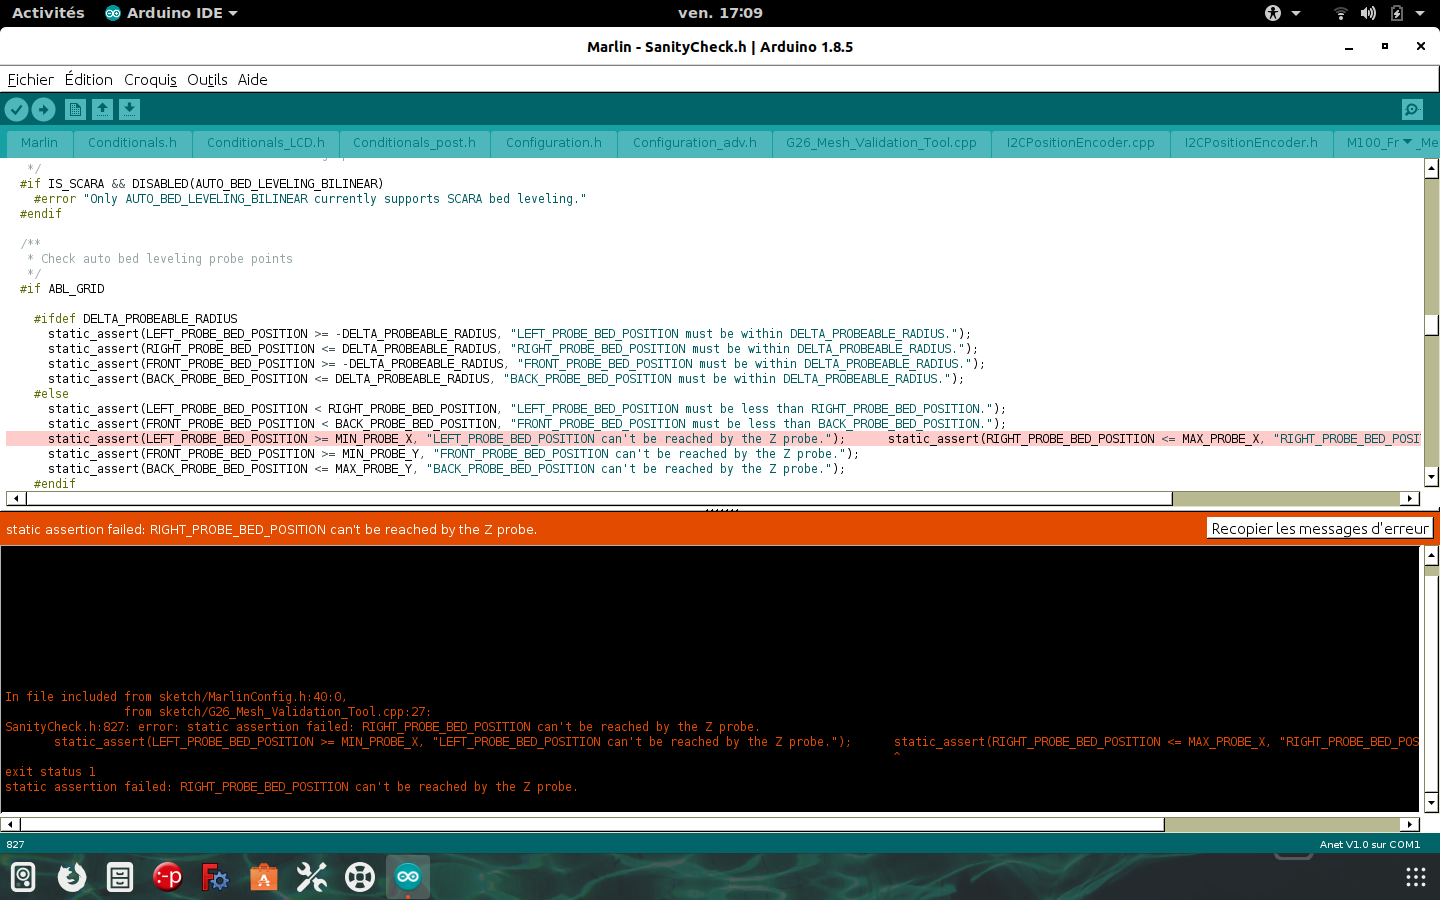Click console horizontal scrollbar right arrow
Viewport: 1440px width, 900px height.
coord(1410,825)
